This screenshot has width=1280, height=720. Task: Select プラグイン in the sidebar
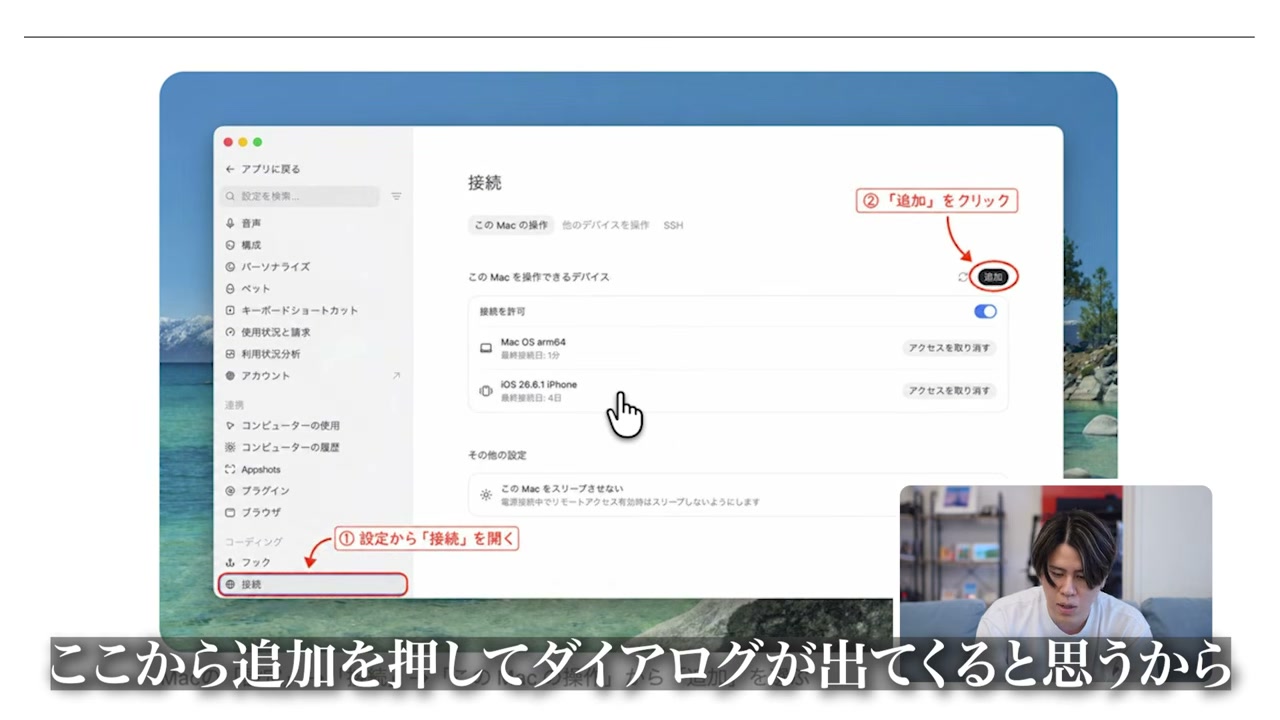(x=257, y=491)
